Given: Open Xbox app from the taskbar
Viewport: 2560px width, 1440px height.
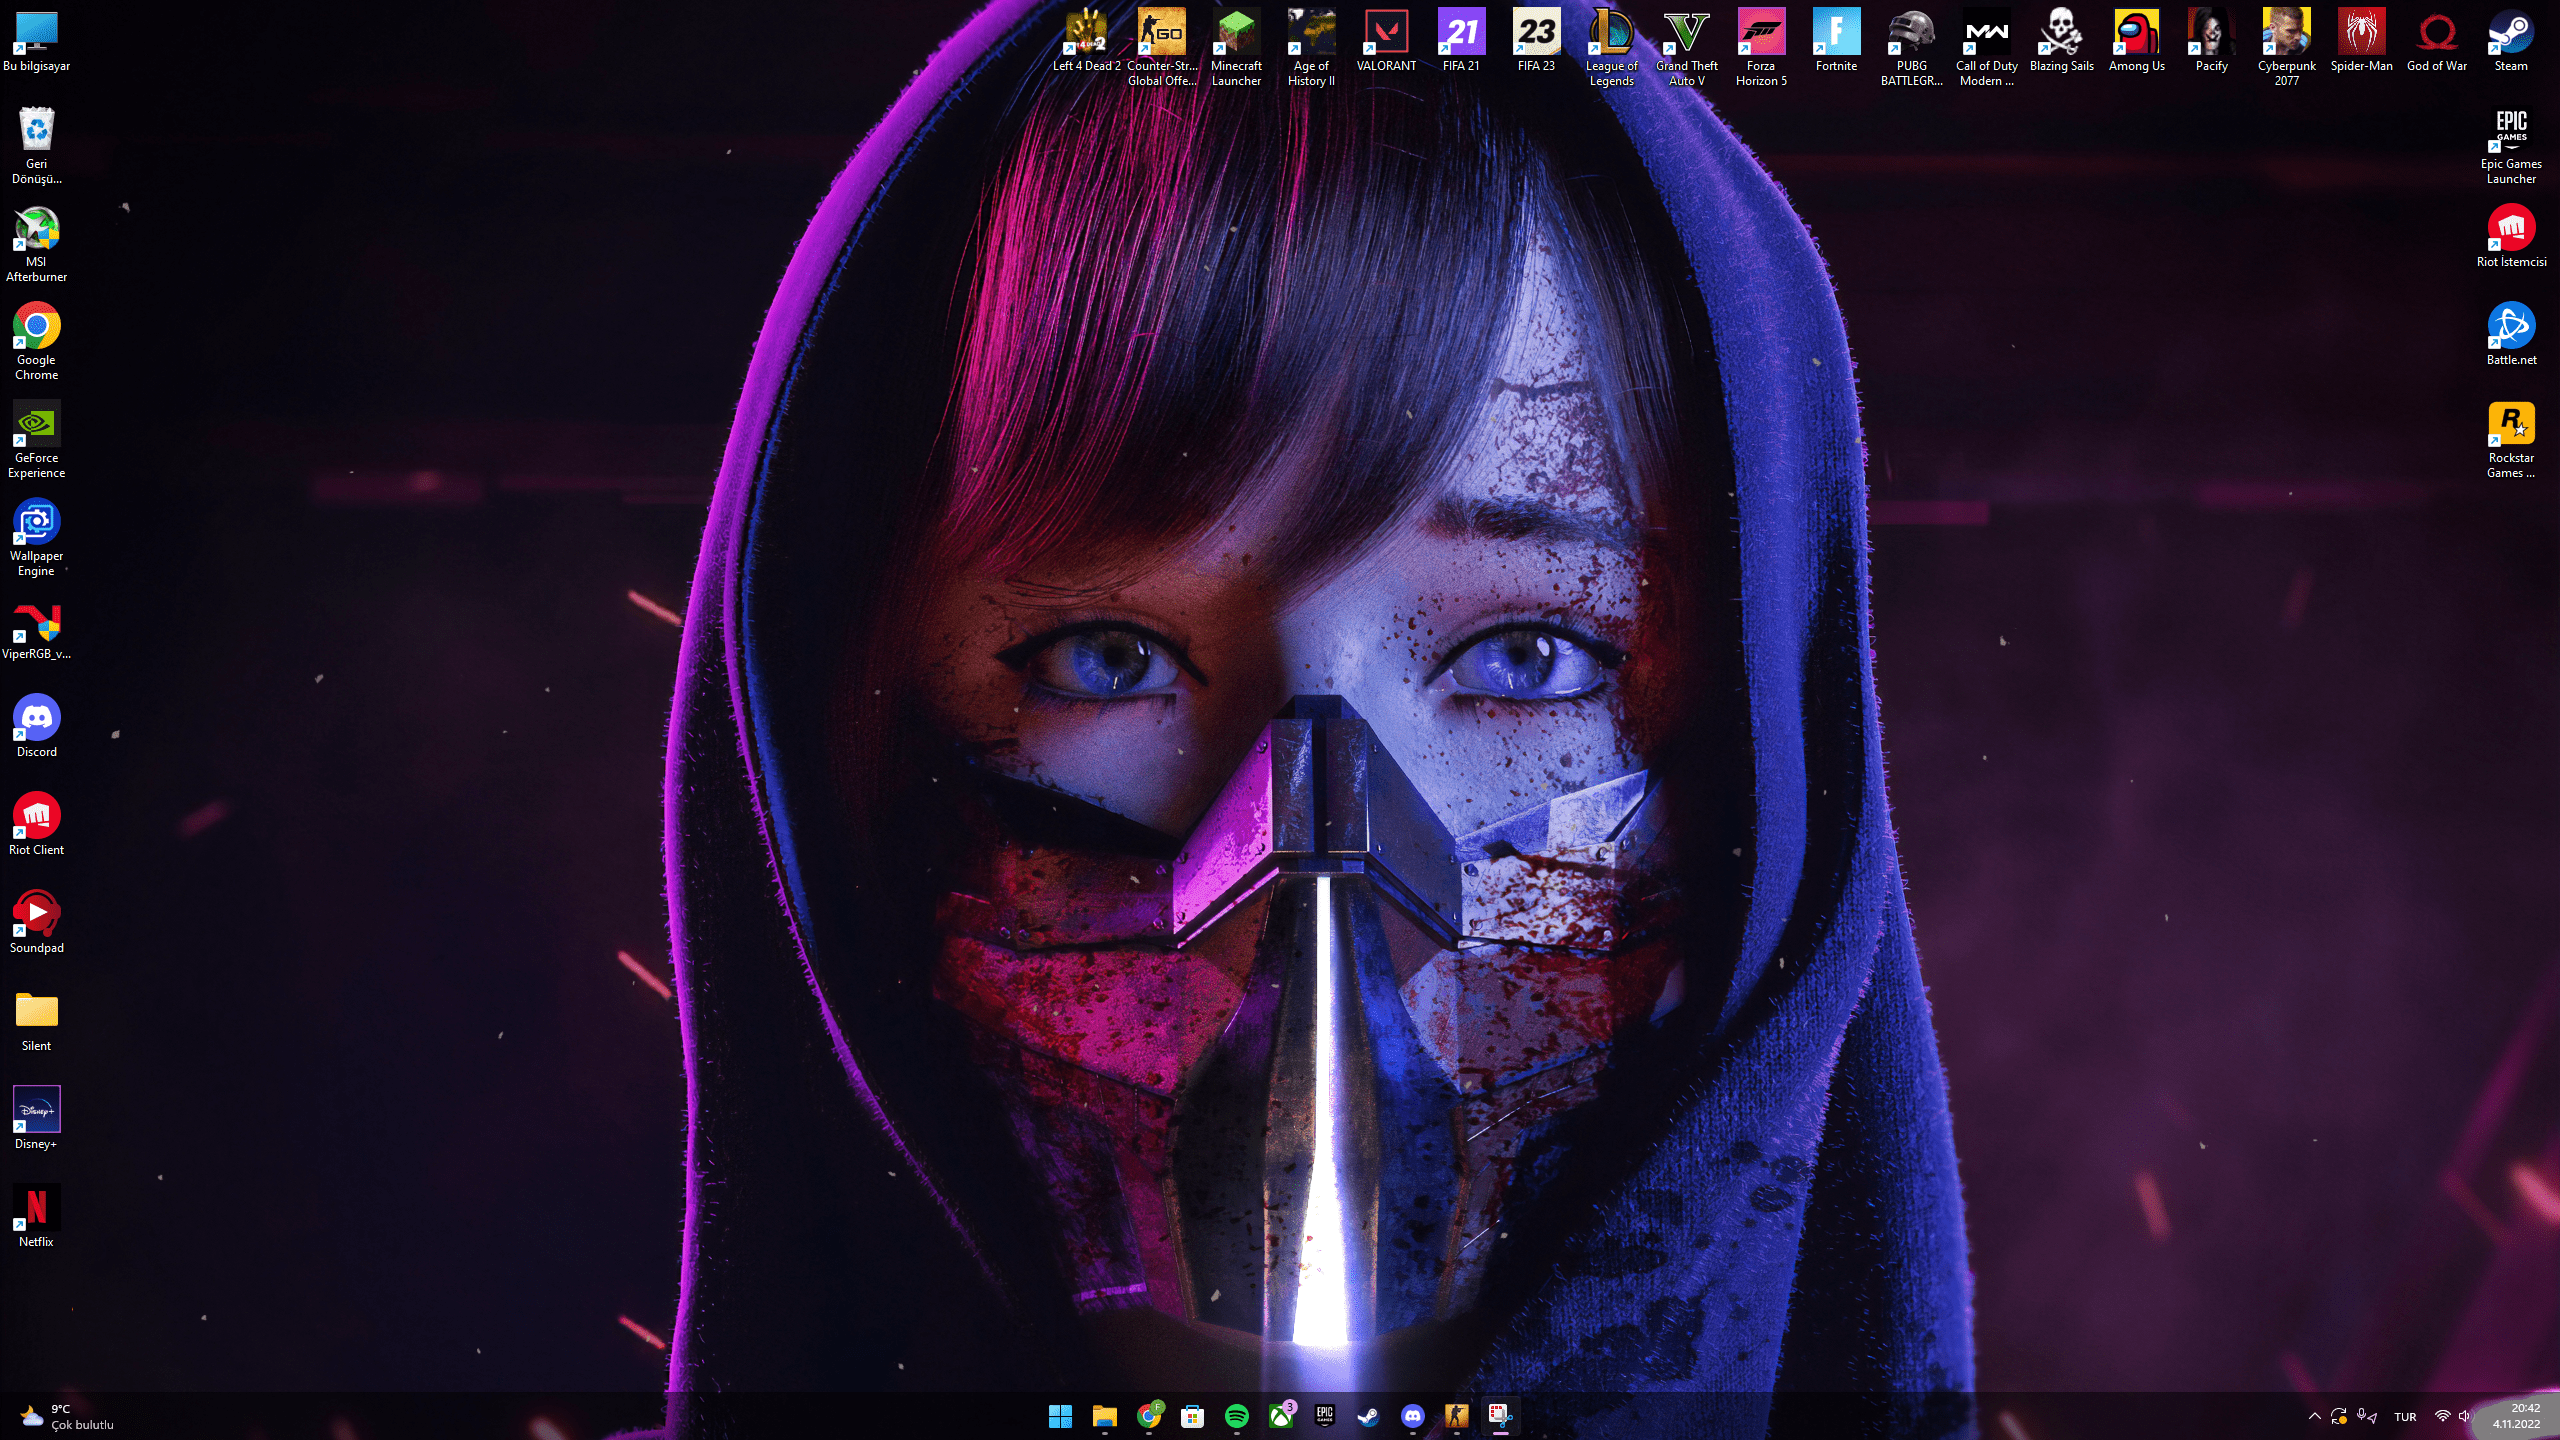Looking at the screenshot, I should click(x=1281, y=1416).
